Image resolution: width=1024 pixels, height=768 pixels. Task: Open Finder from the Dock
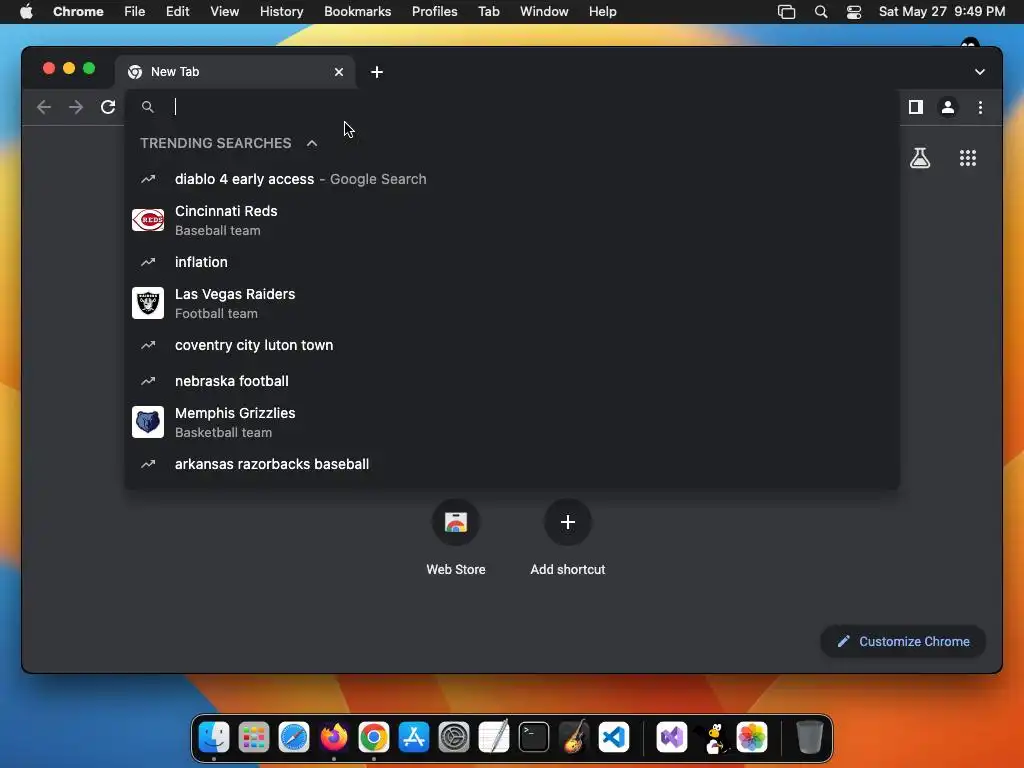(214, 737)
